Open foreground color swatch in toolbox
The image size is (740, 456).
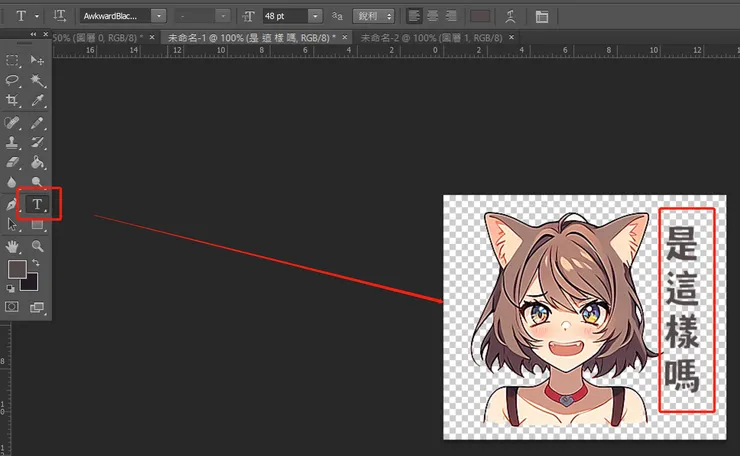pyautogui.click(x=17, y=269)
